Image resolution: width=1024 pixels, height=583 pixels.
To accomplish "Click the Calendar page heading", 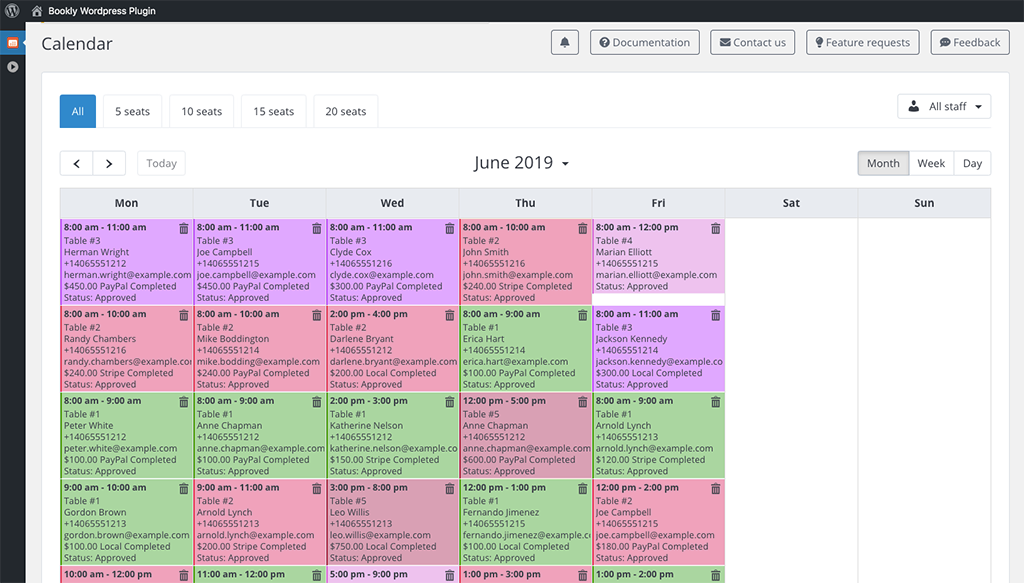I will coord(77,44).
